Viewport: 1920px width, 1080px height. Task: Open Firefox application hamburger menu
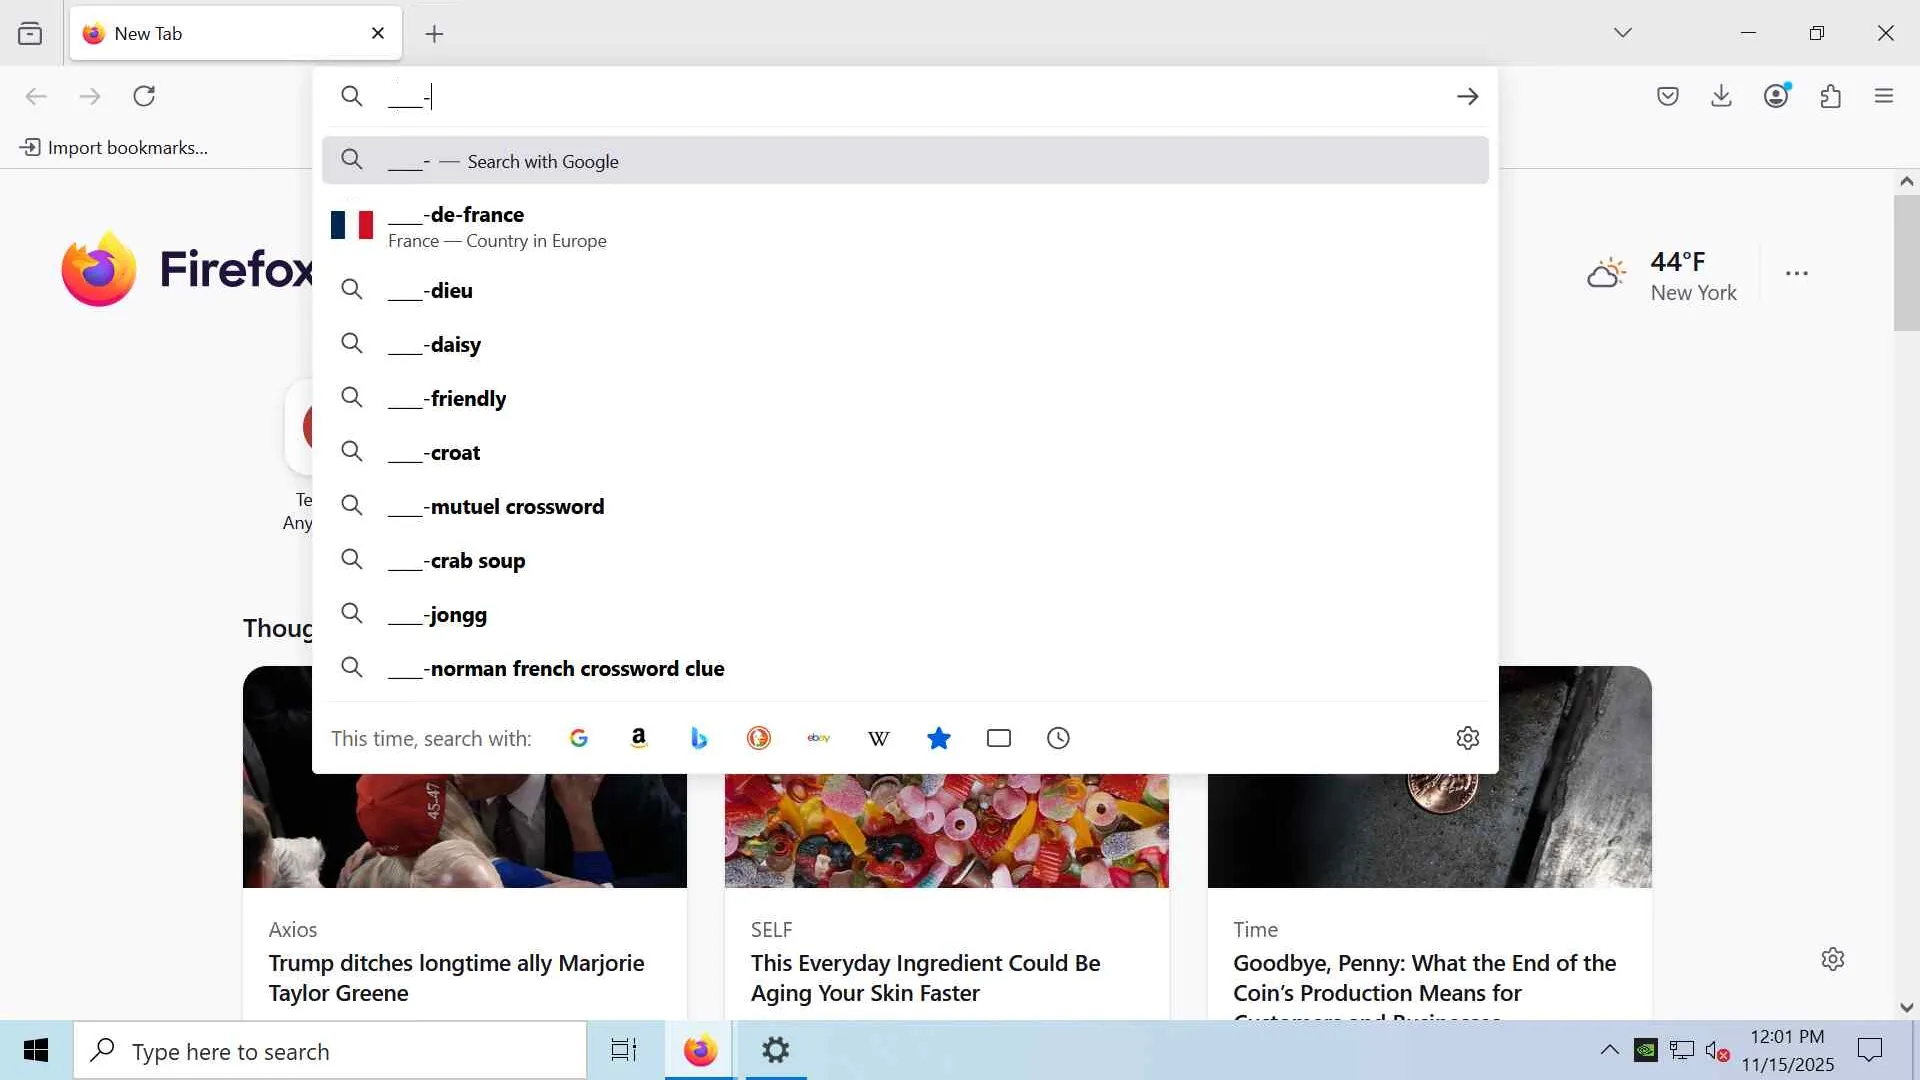click(x=1884, y=96)
